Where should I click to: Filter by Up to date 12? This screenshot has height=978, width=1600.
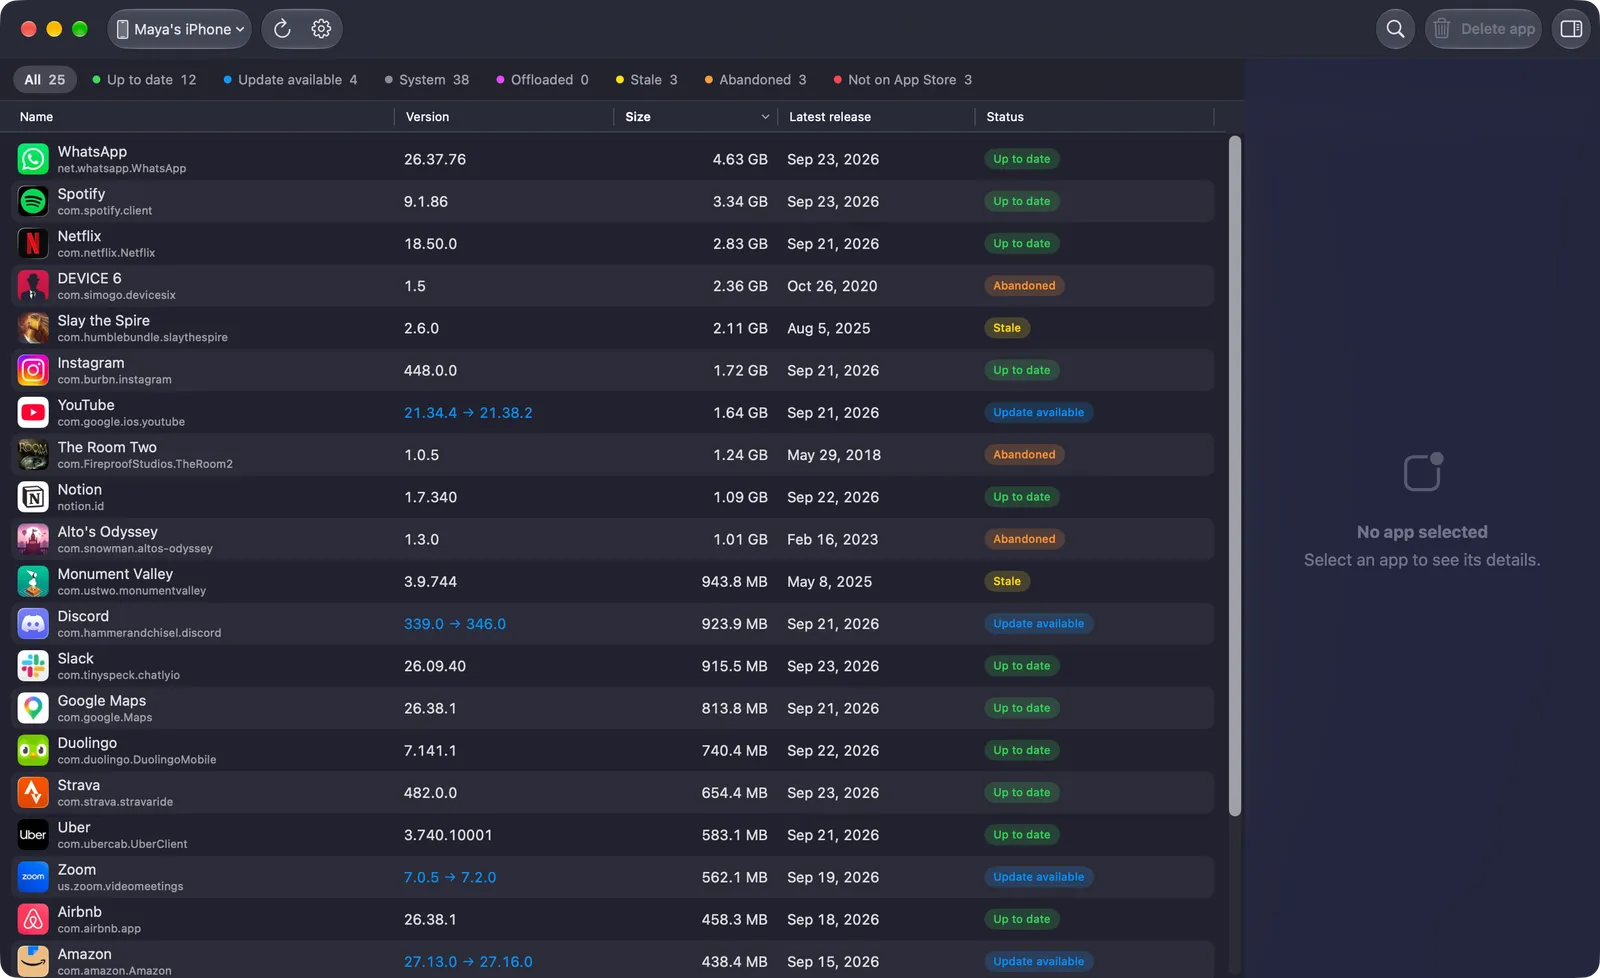tap(144, 80)
